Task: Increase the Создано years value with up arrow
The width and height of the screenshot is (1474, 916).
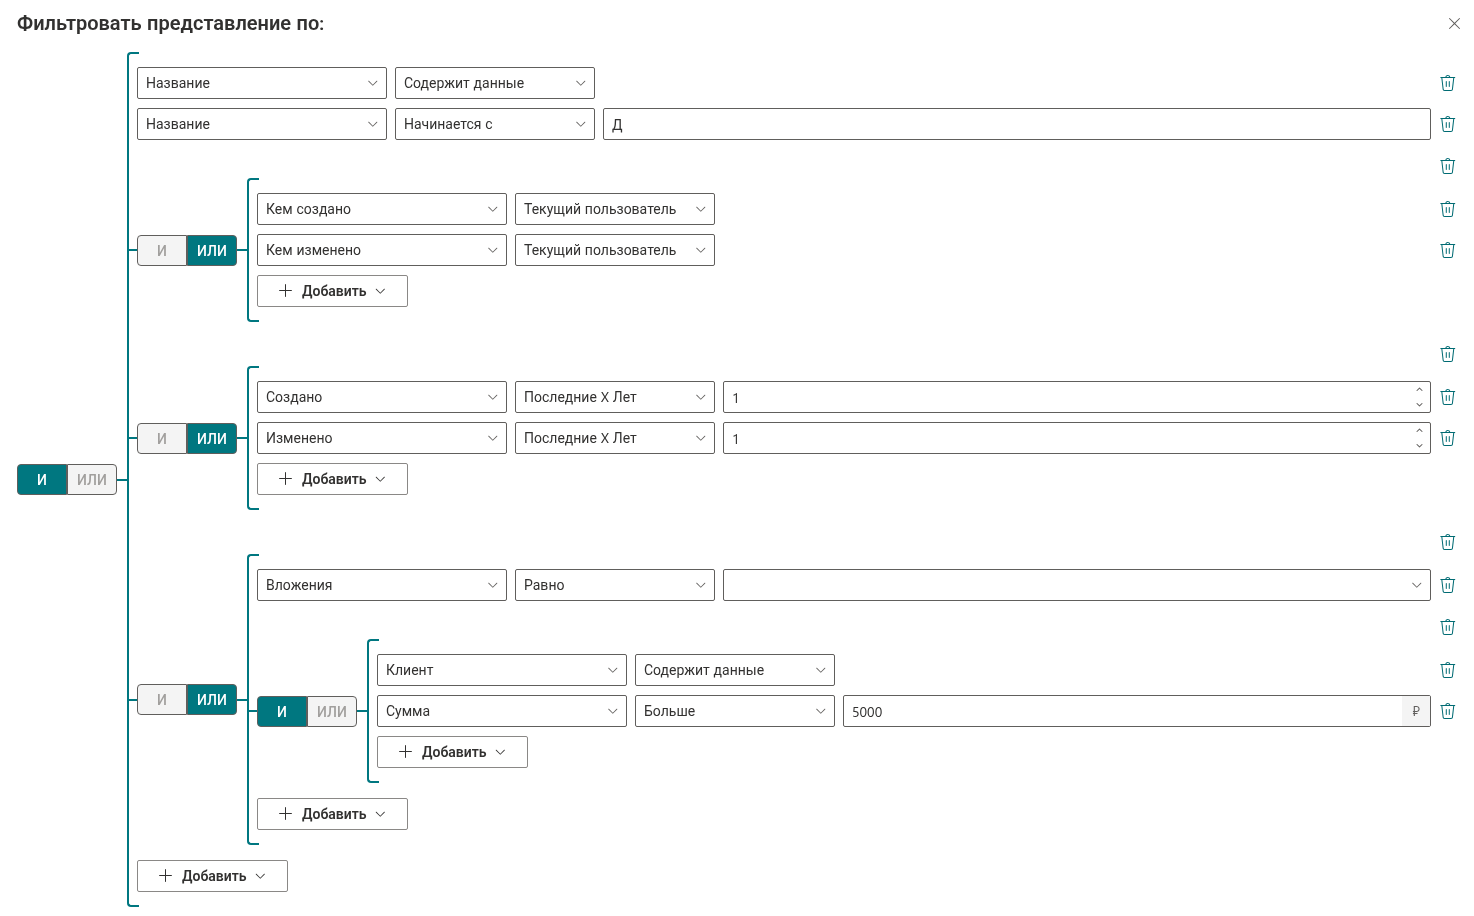Action: tap(1419, 390)
